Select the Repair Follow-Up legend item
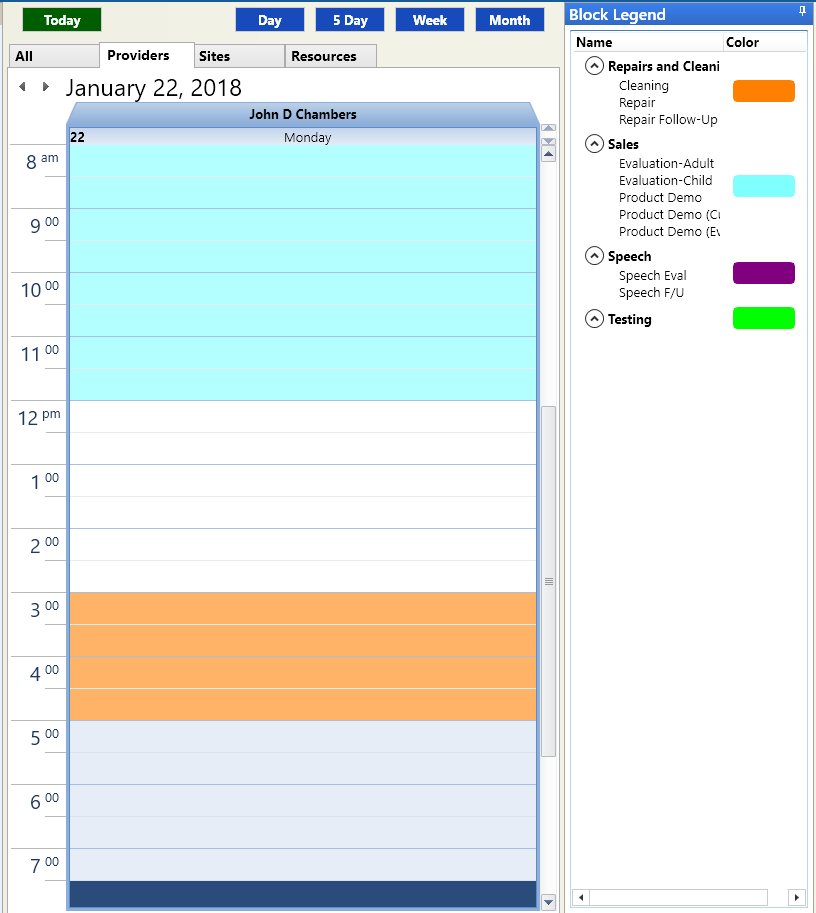 (x=668, y=120)
